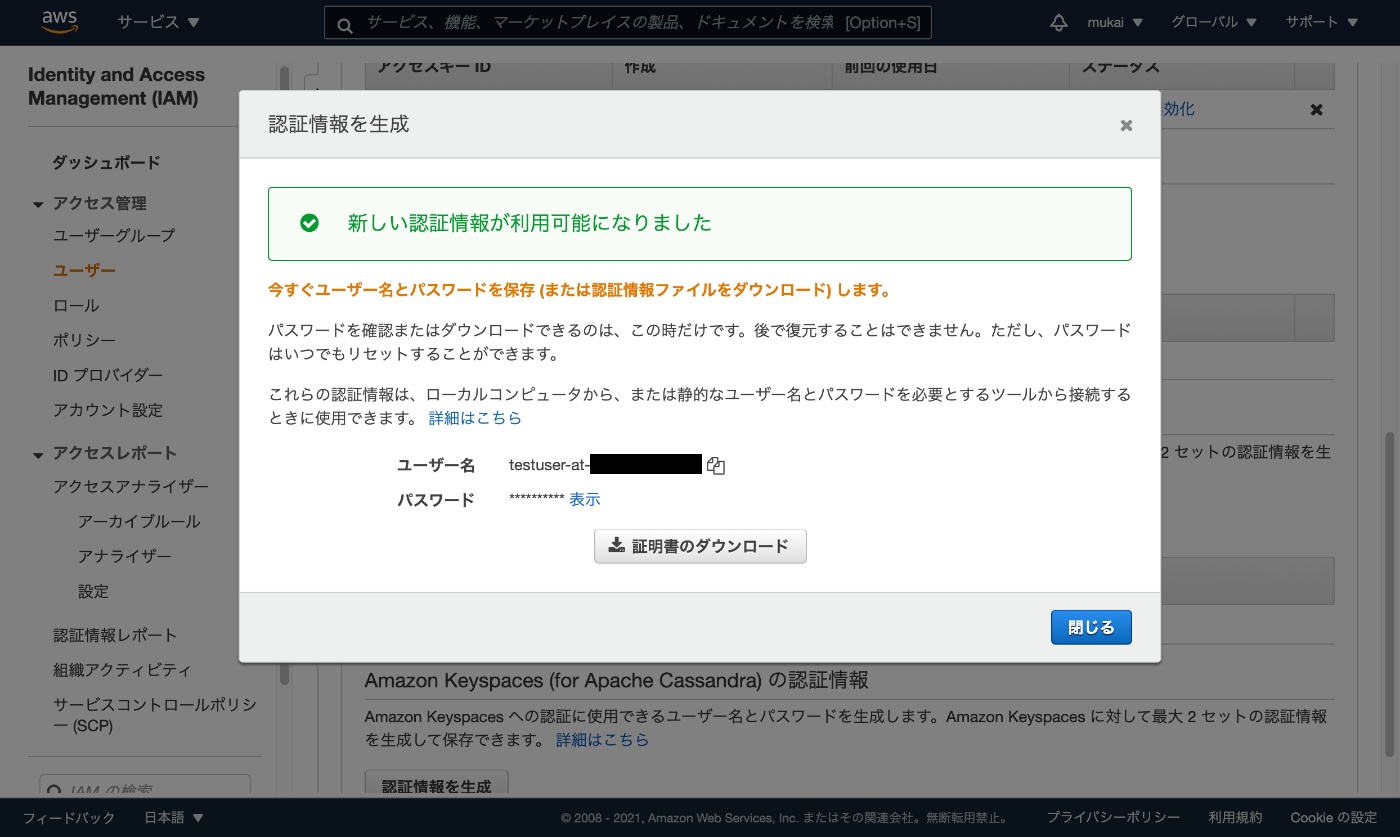Viewport: 1400px width, 837px height.
Task: Select ユーザー in the sidebar
Action: point(84,270)
